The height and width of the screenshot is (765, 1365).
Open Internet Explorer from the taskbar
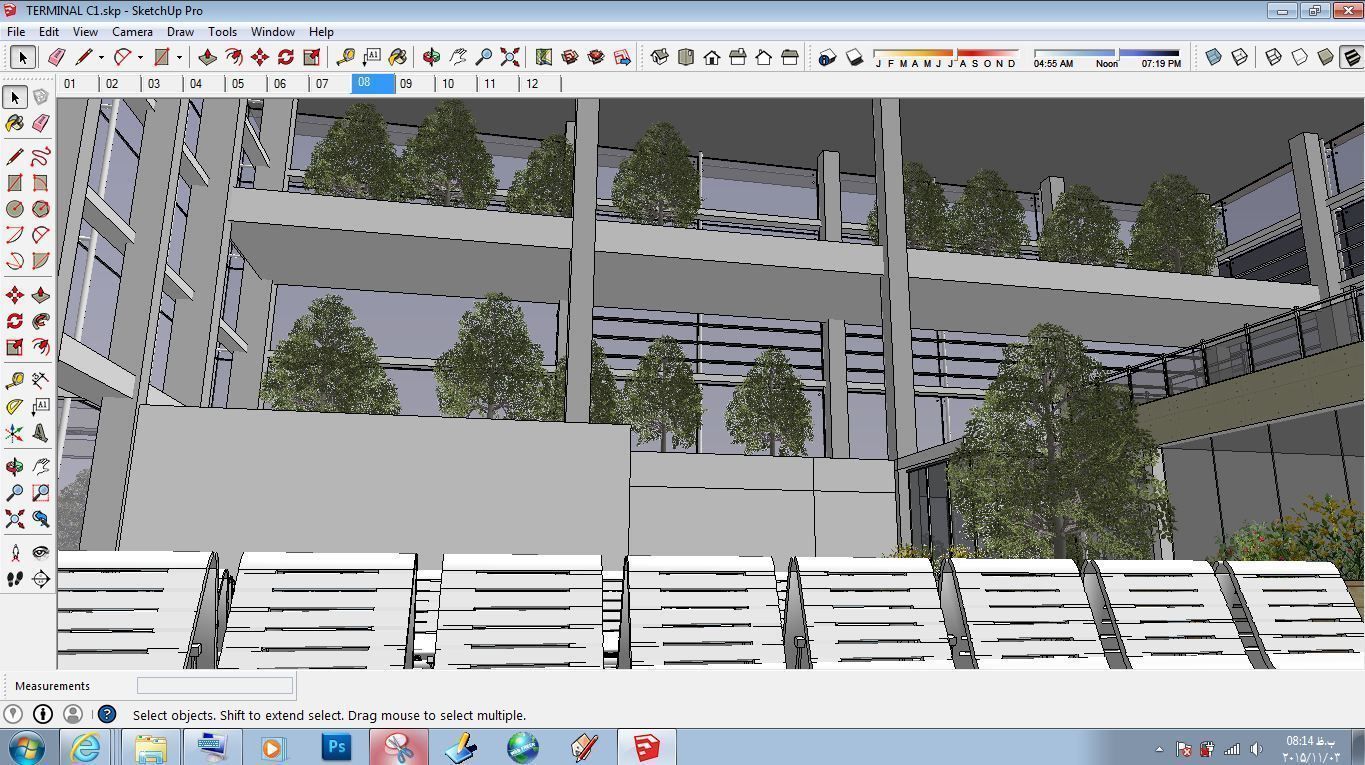(85, 747)
